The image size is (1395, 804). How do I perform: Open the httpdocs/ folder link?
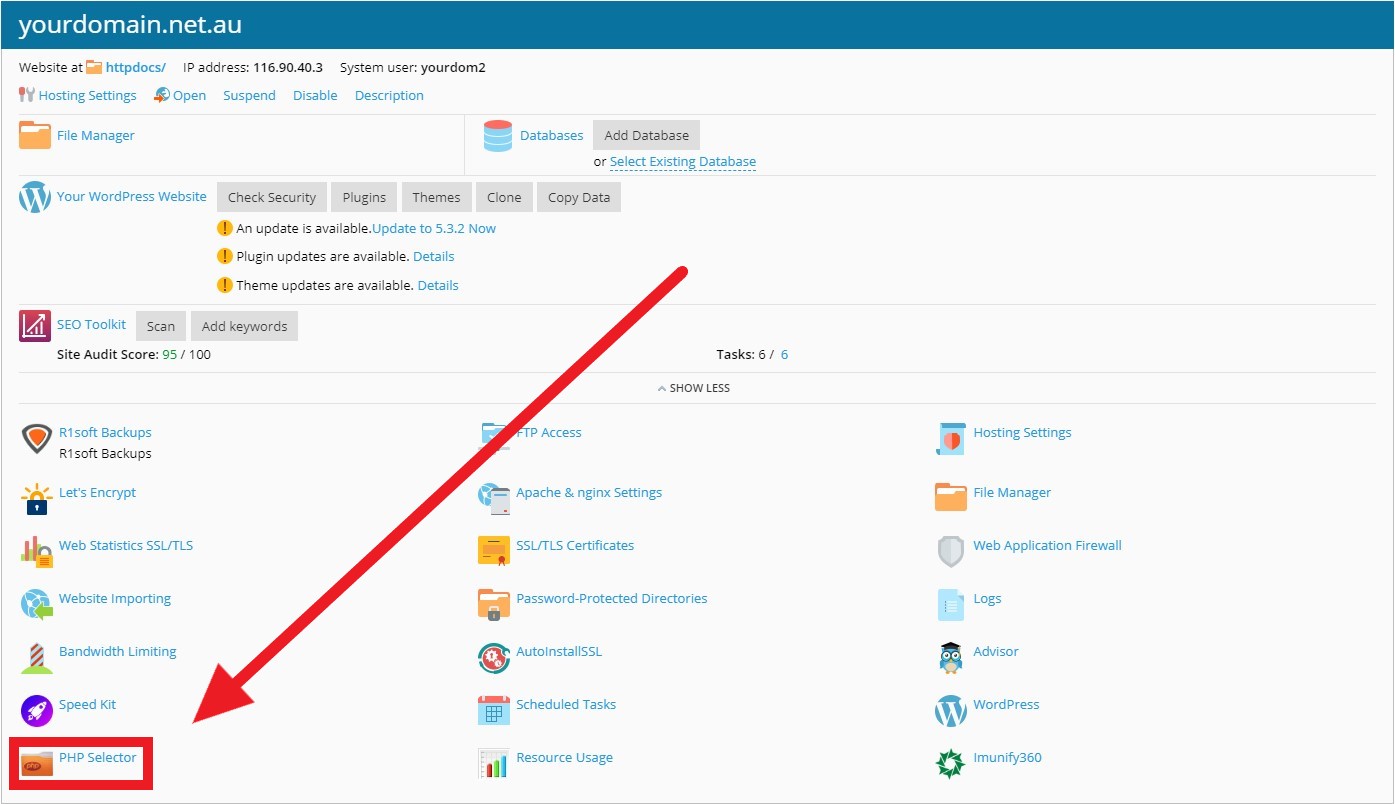point(136,68)
